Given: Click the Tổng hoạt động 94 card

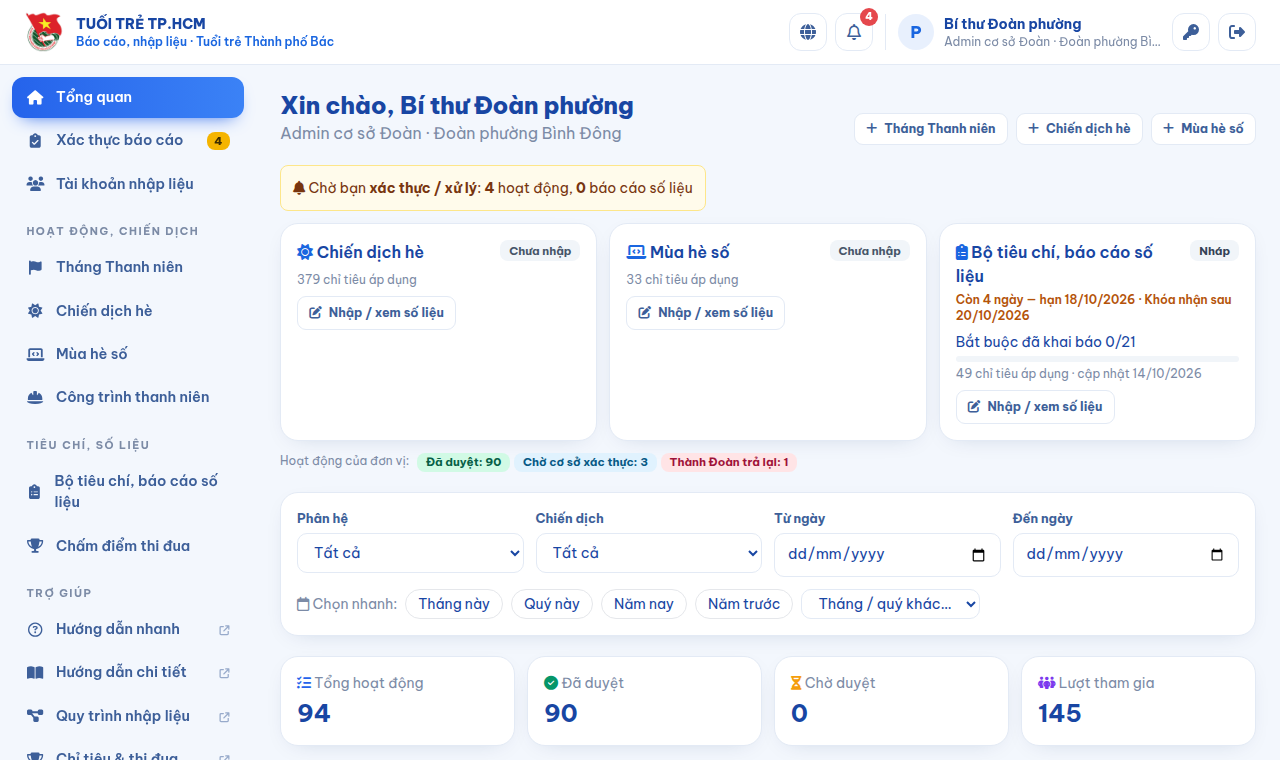Looking at the screenshot, I should (x=397, y=701).
